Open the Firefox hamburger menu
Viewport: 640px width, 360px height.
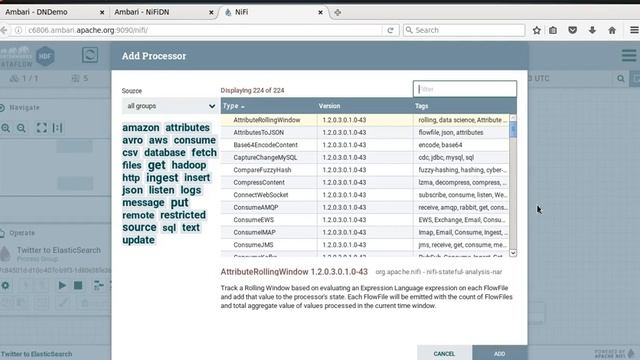pos(634,30)
